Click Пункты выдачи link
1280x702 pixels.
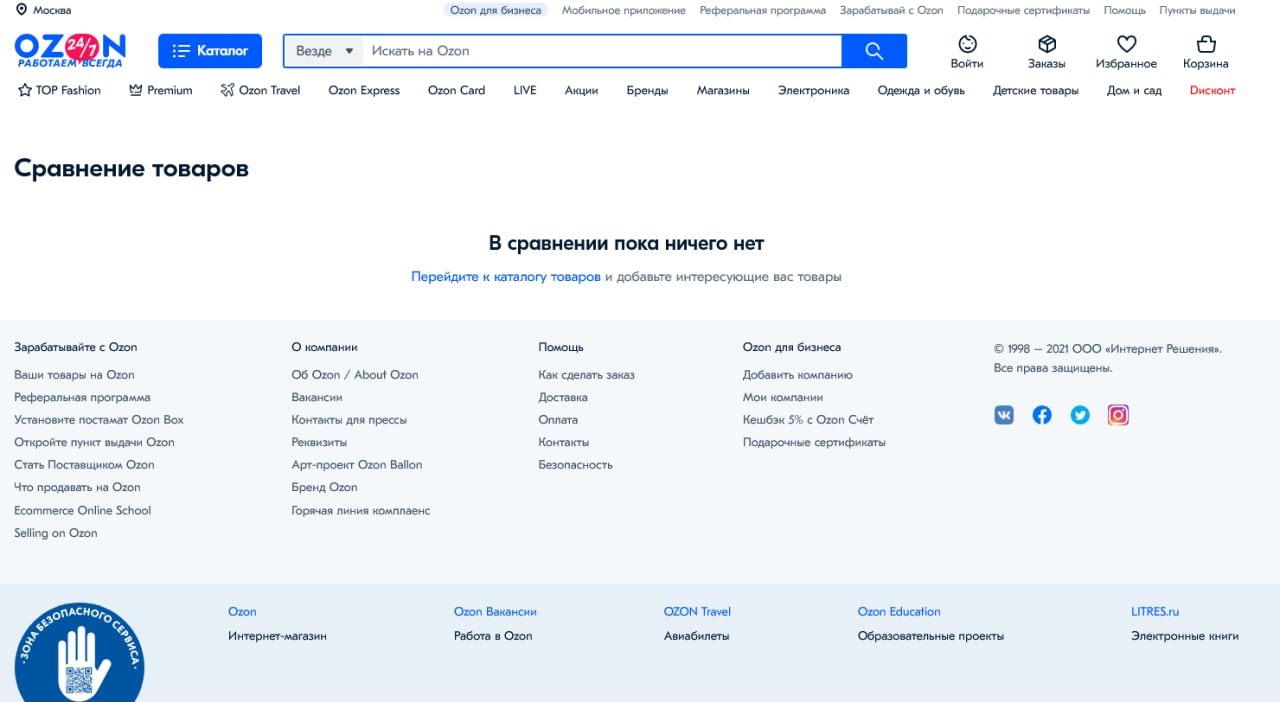pyautogui.click(x=1197, y=10)
